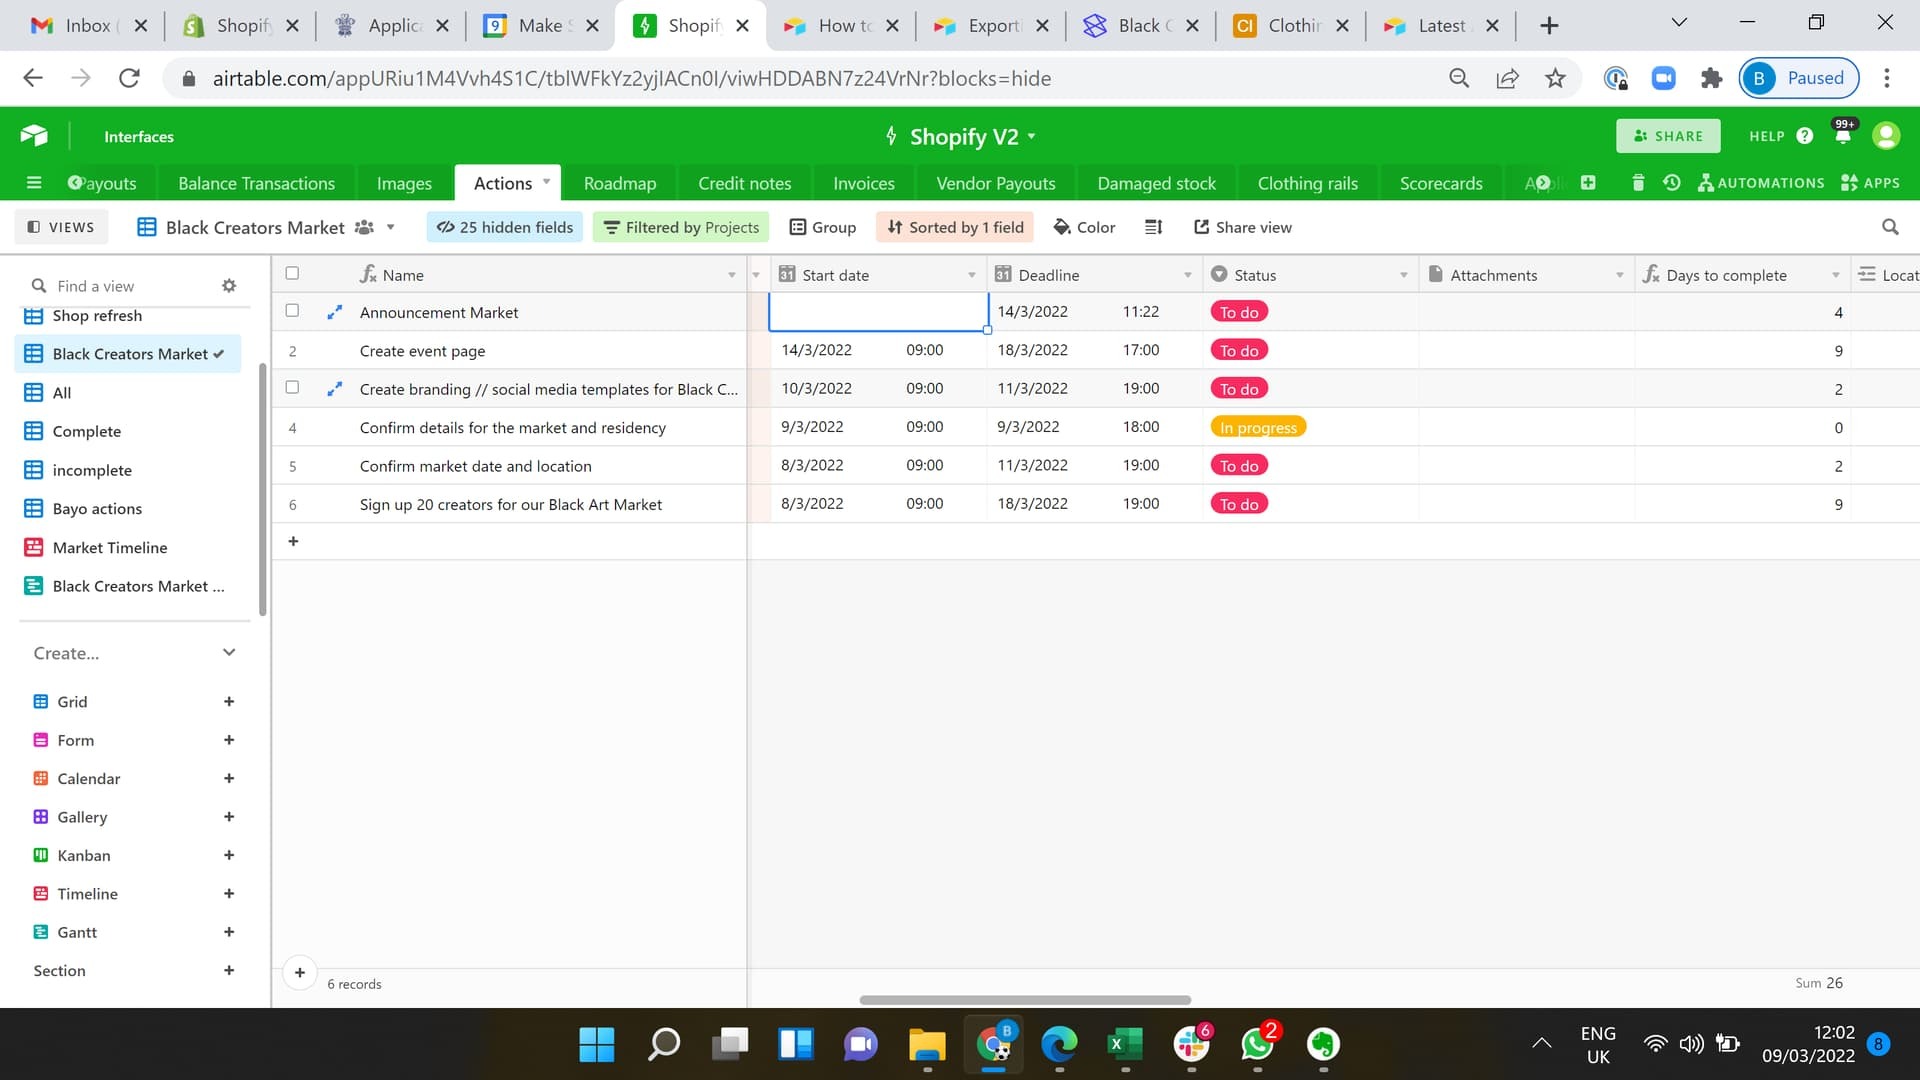Open Excel from the taskbar
Screen dimensions: 1920x1080
click(1125, 1044)
